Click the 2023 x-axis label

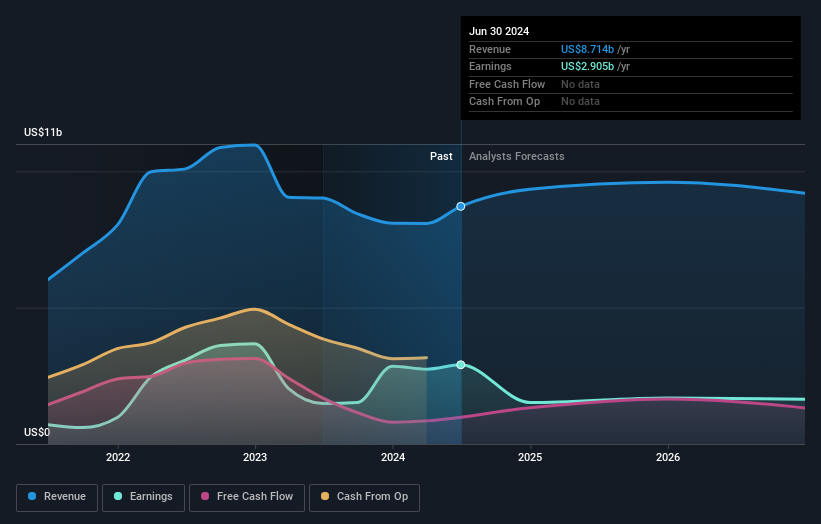tap(255, 457)
